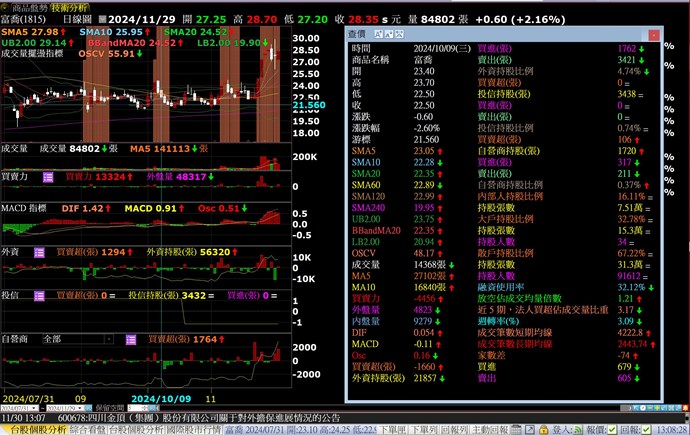
Task: Click the 富喬(1815) stock name label
Action: [x=23, y=19]
